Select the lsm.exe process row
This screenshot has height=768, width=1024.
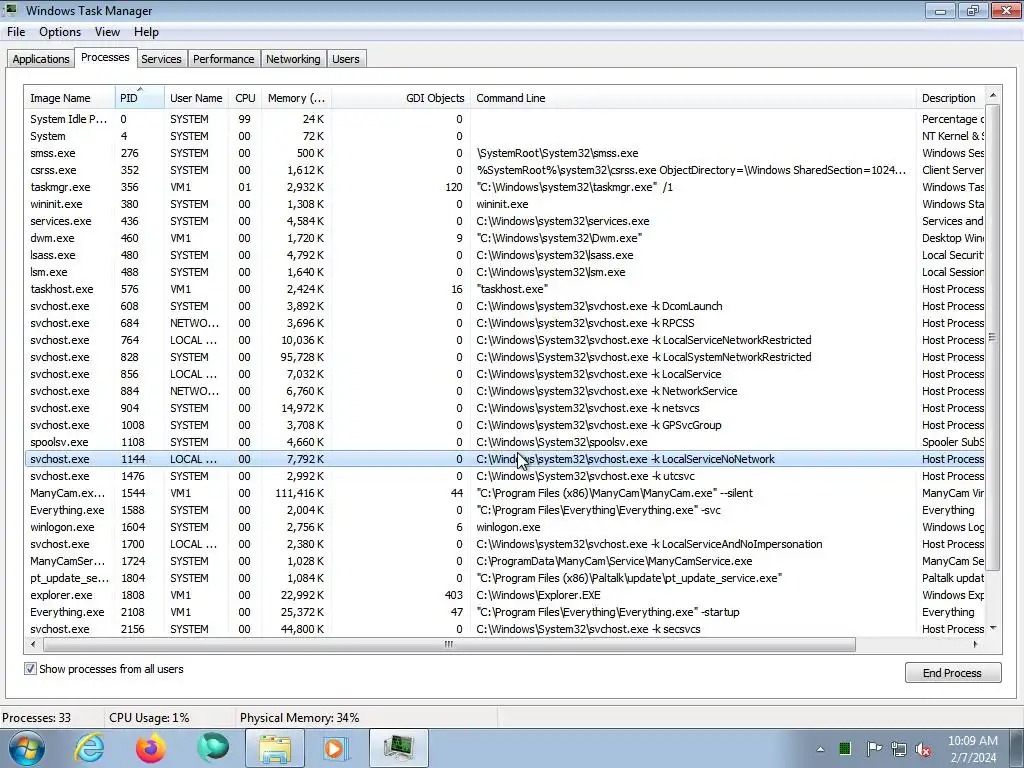click(505, 272)
